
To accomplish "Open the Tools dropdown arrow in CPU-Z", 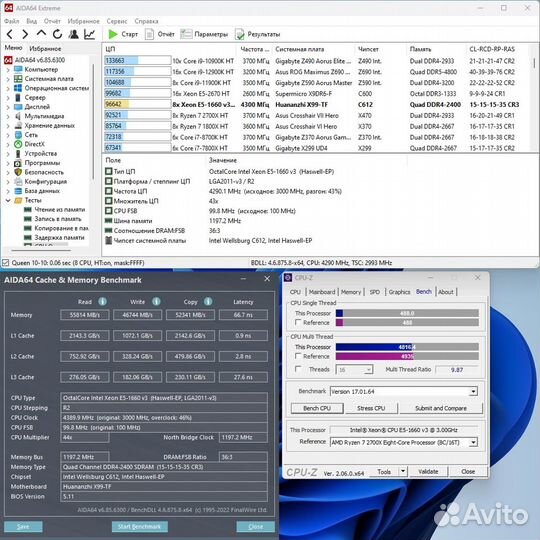I will (403, 471).
